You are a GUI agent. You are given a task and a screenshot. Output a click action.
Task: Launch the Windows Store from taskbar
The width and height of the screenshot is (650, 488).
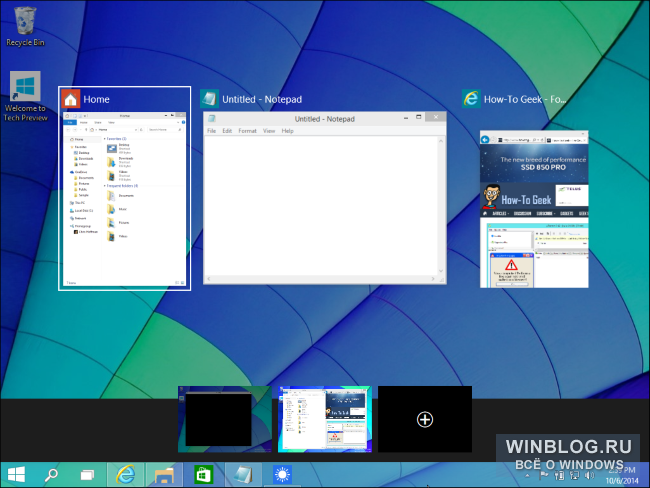coord(203,475)
